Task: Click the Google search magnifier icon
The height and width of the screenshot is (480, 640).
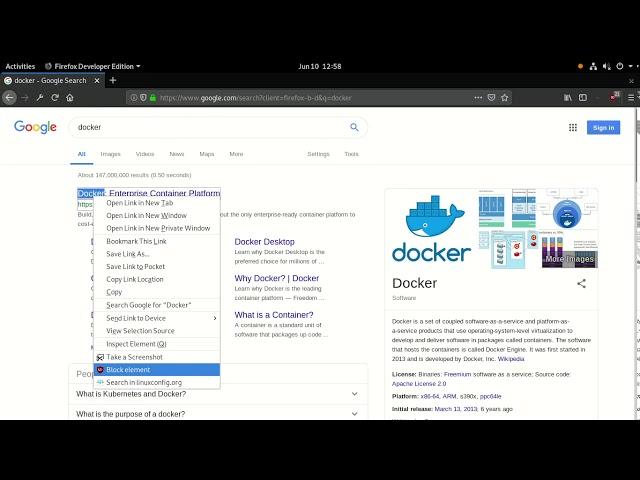Action: coord(354,127)
